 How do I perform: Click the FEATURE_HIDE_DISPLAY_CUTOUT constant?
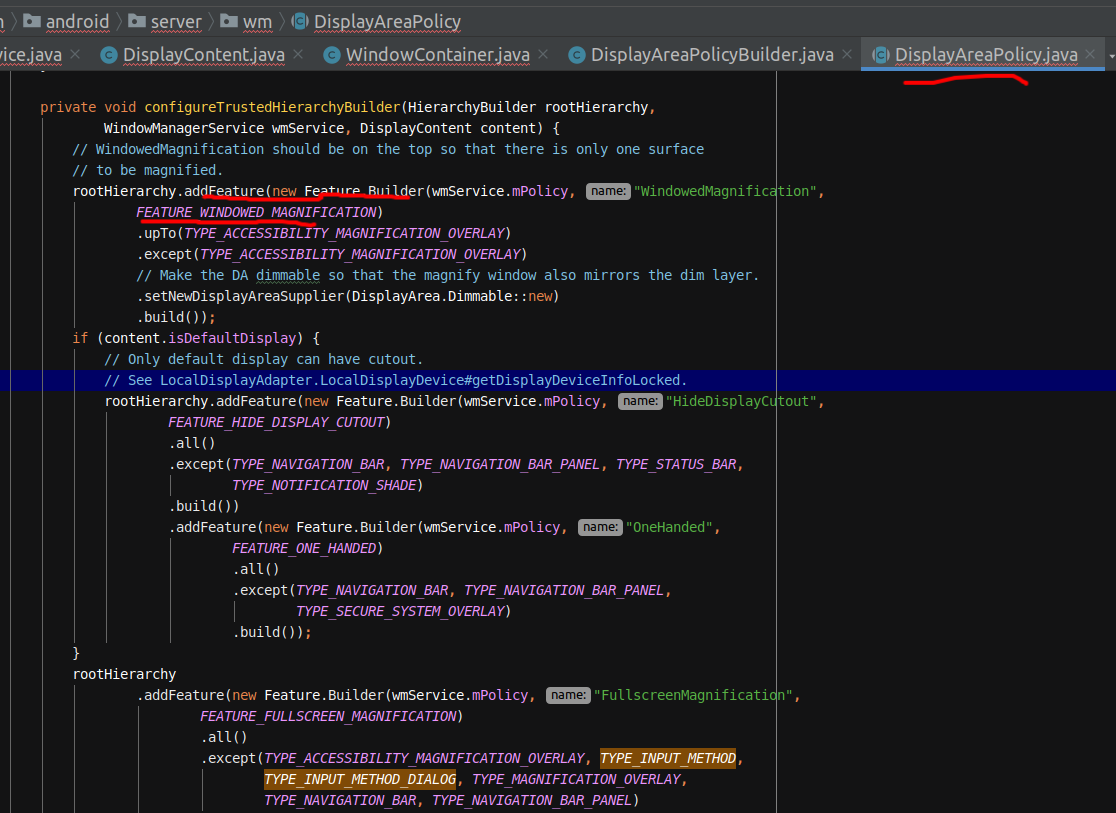coord(276,422)
